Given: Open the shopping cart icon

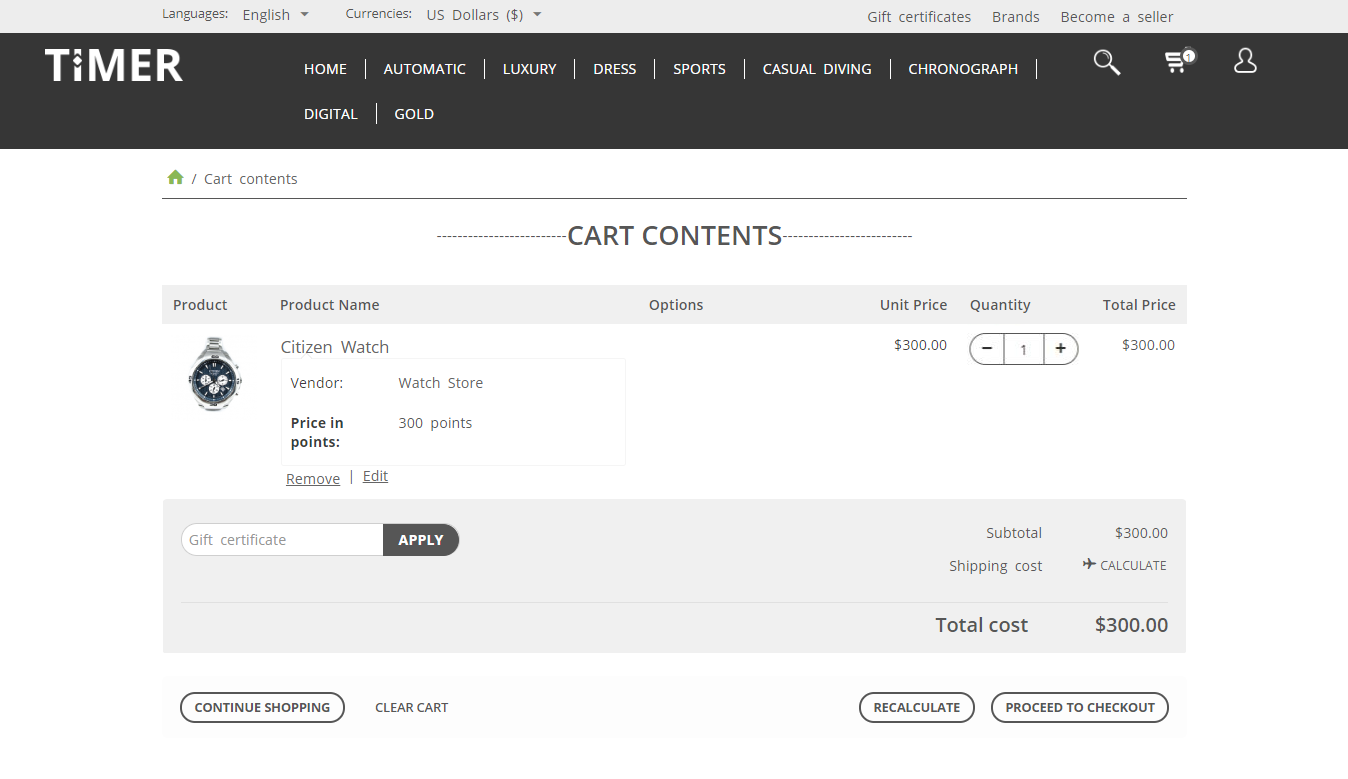Looking at the screenshot, I should 1179,62.
